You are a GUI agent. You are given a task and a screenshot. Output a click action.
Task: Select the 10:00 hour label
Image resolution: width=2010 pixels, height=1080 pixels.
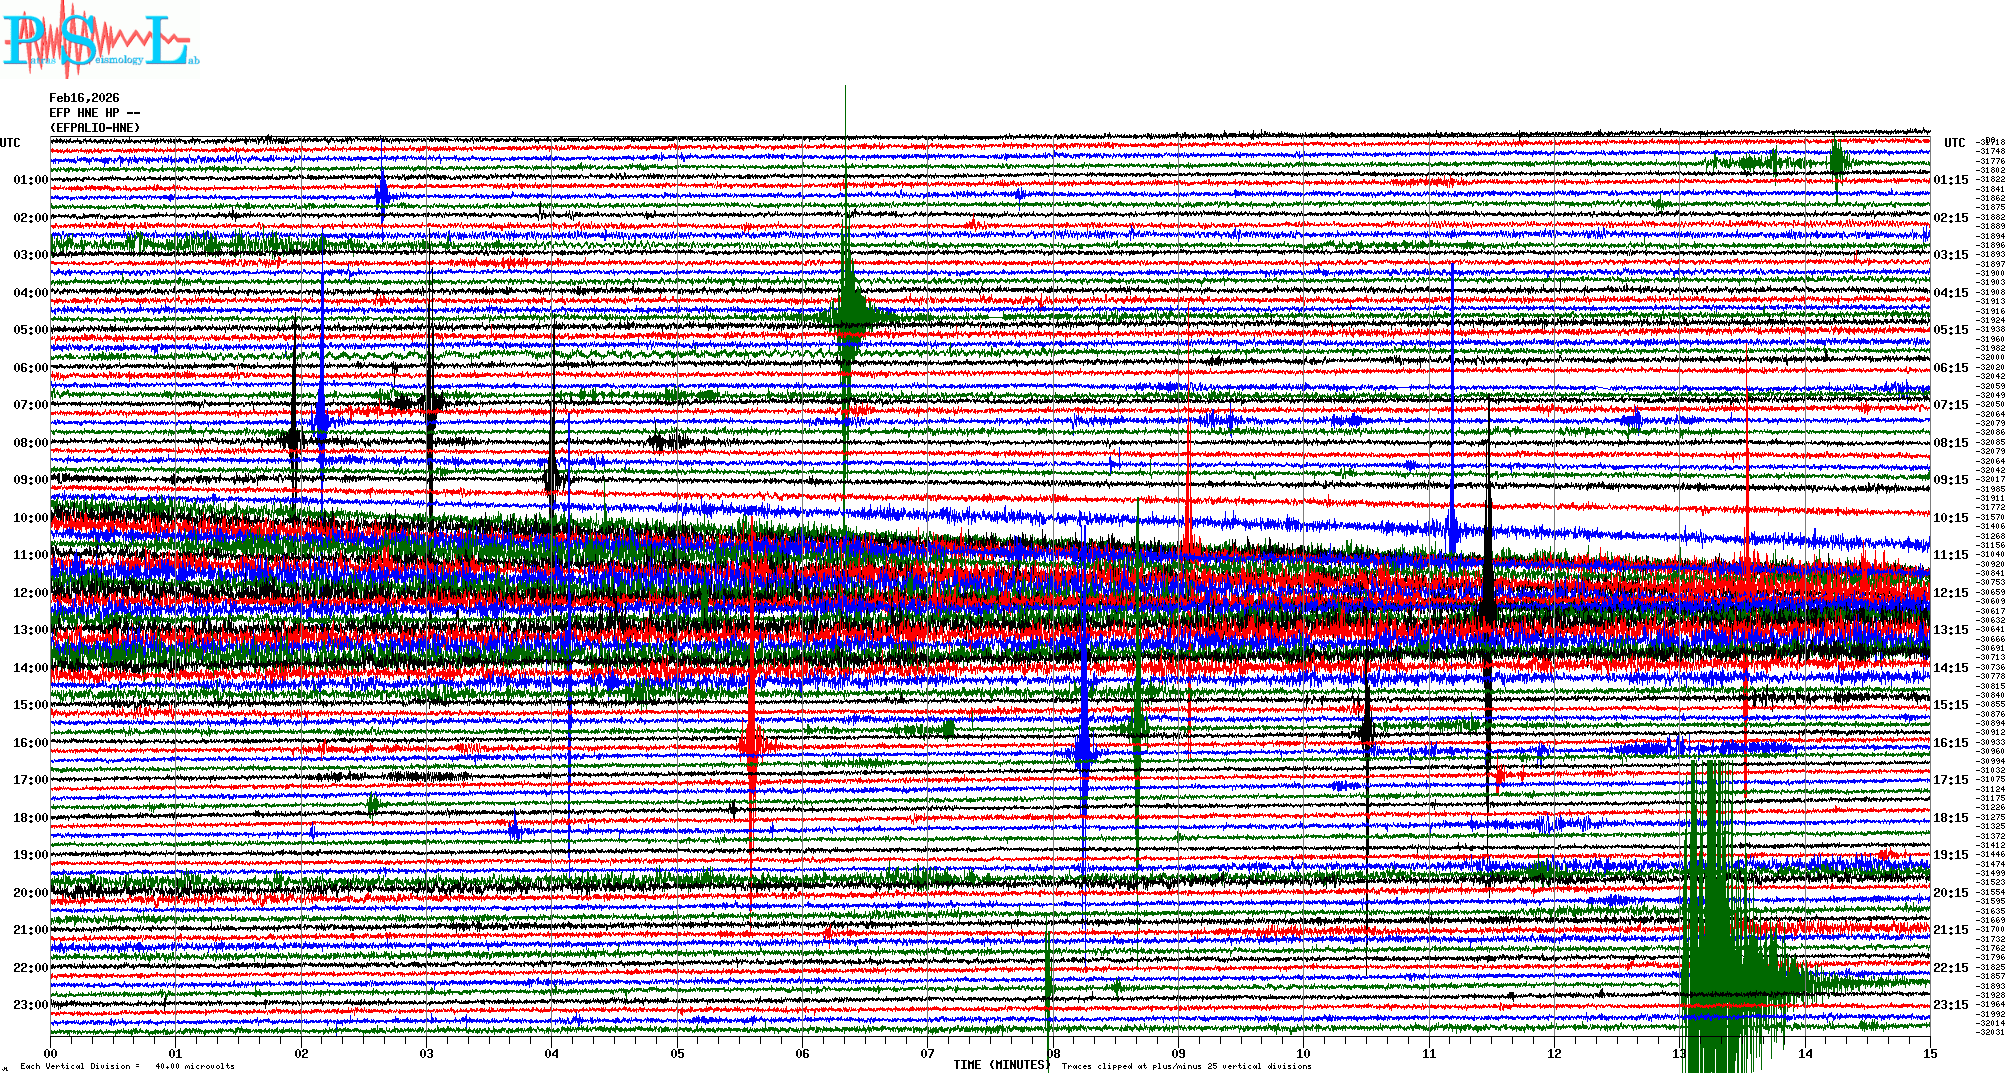pos(30,518)
